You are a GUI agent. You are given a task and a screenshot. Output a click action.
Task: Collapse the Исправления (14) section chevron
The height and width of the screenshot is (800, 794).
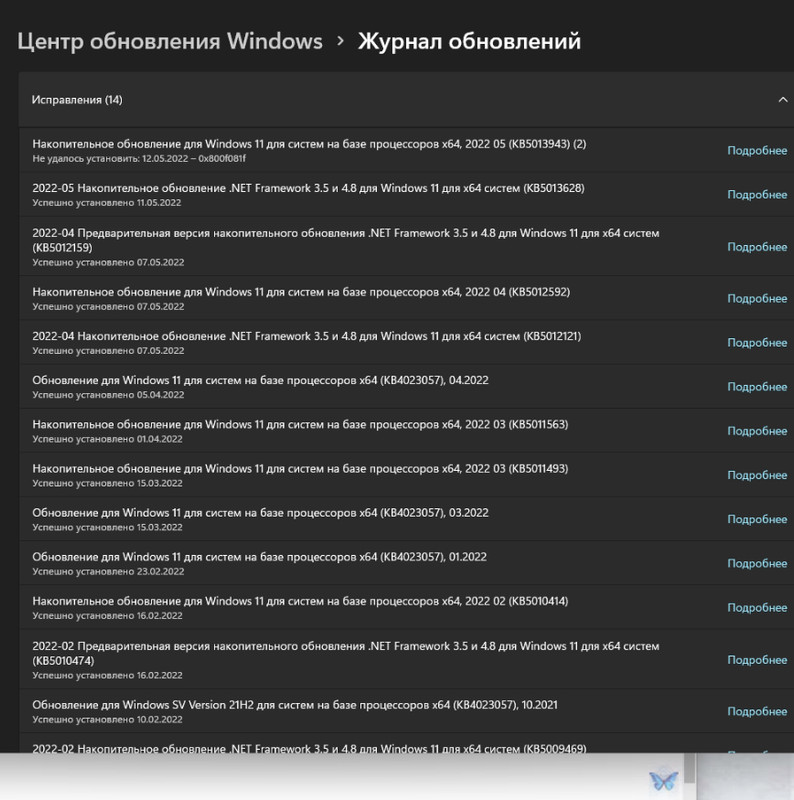click(782, 100)
